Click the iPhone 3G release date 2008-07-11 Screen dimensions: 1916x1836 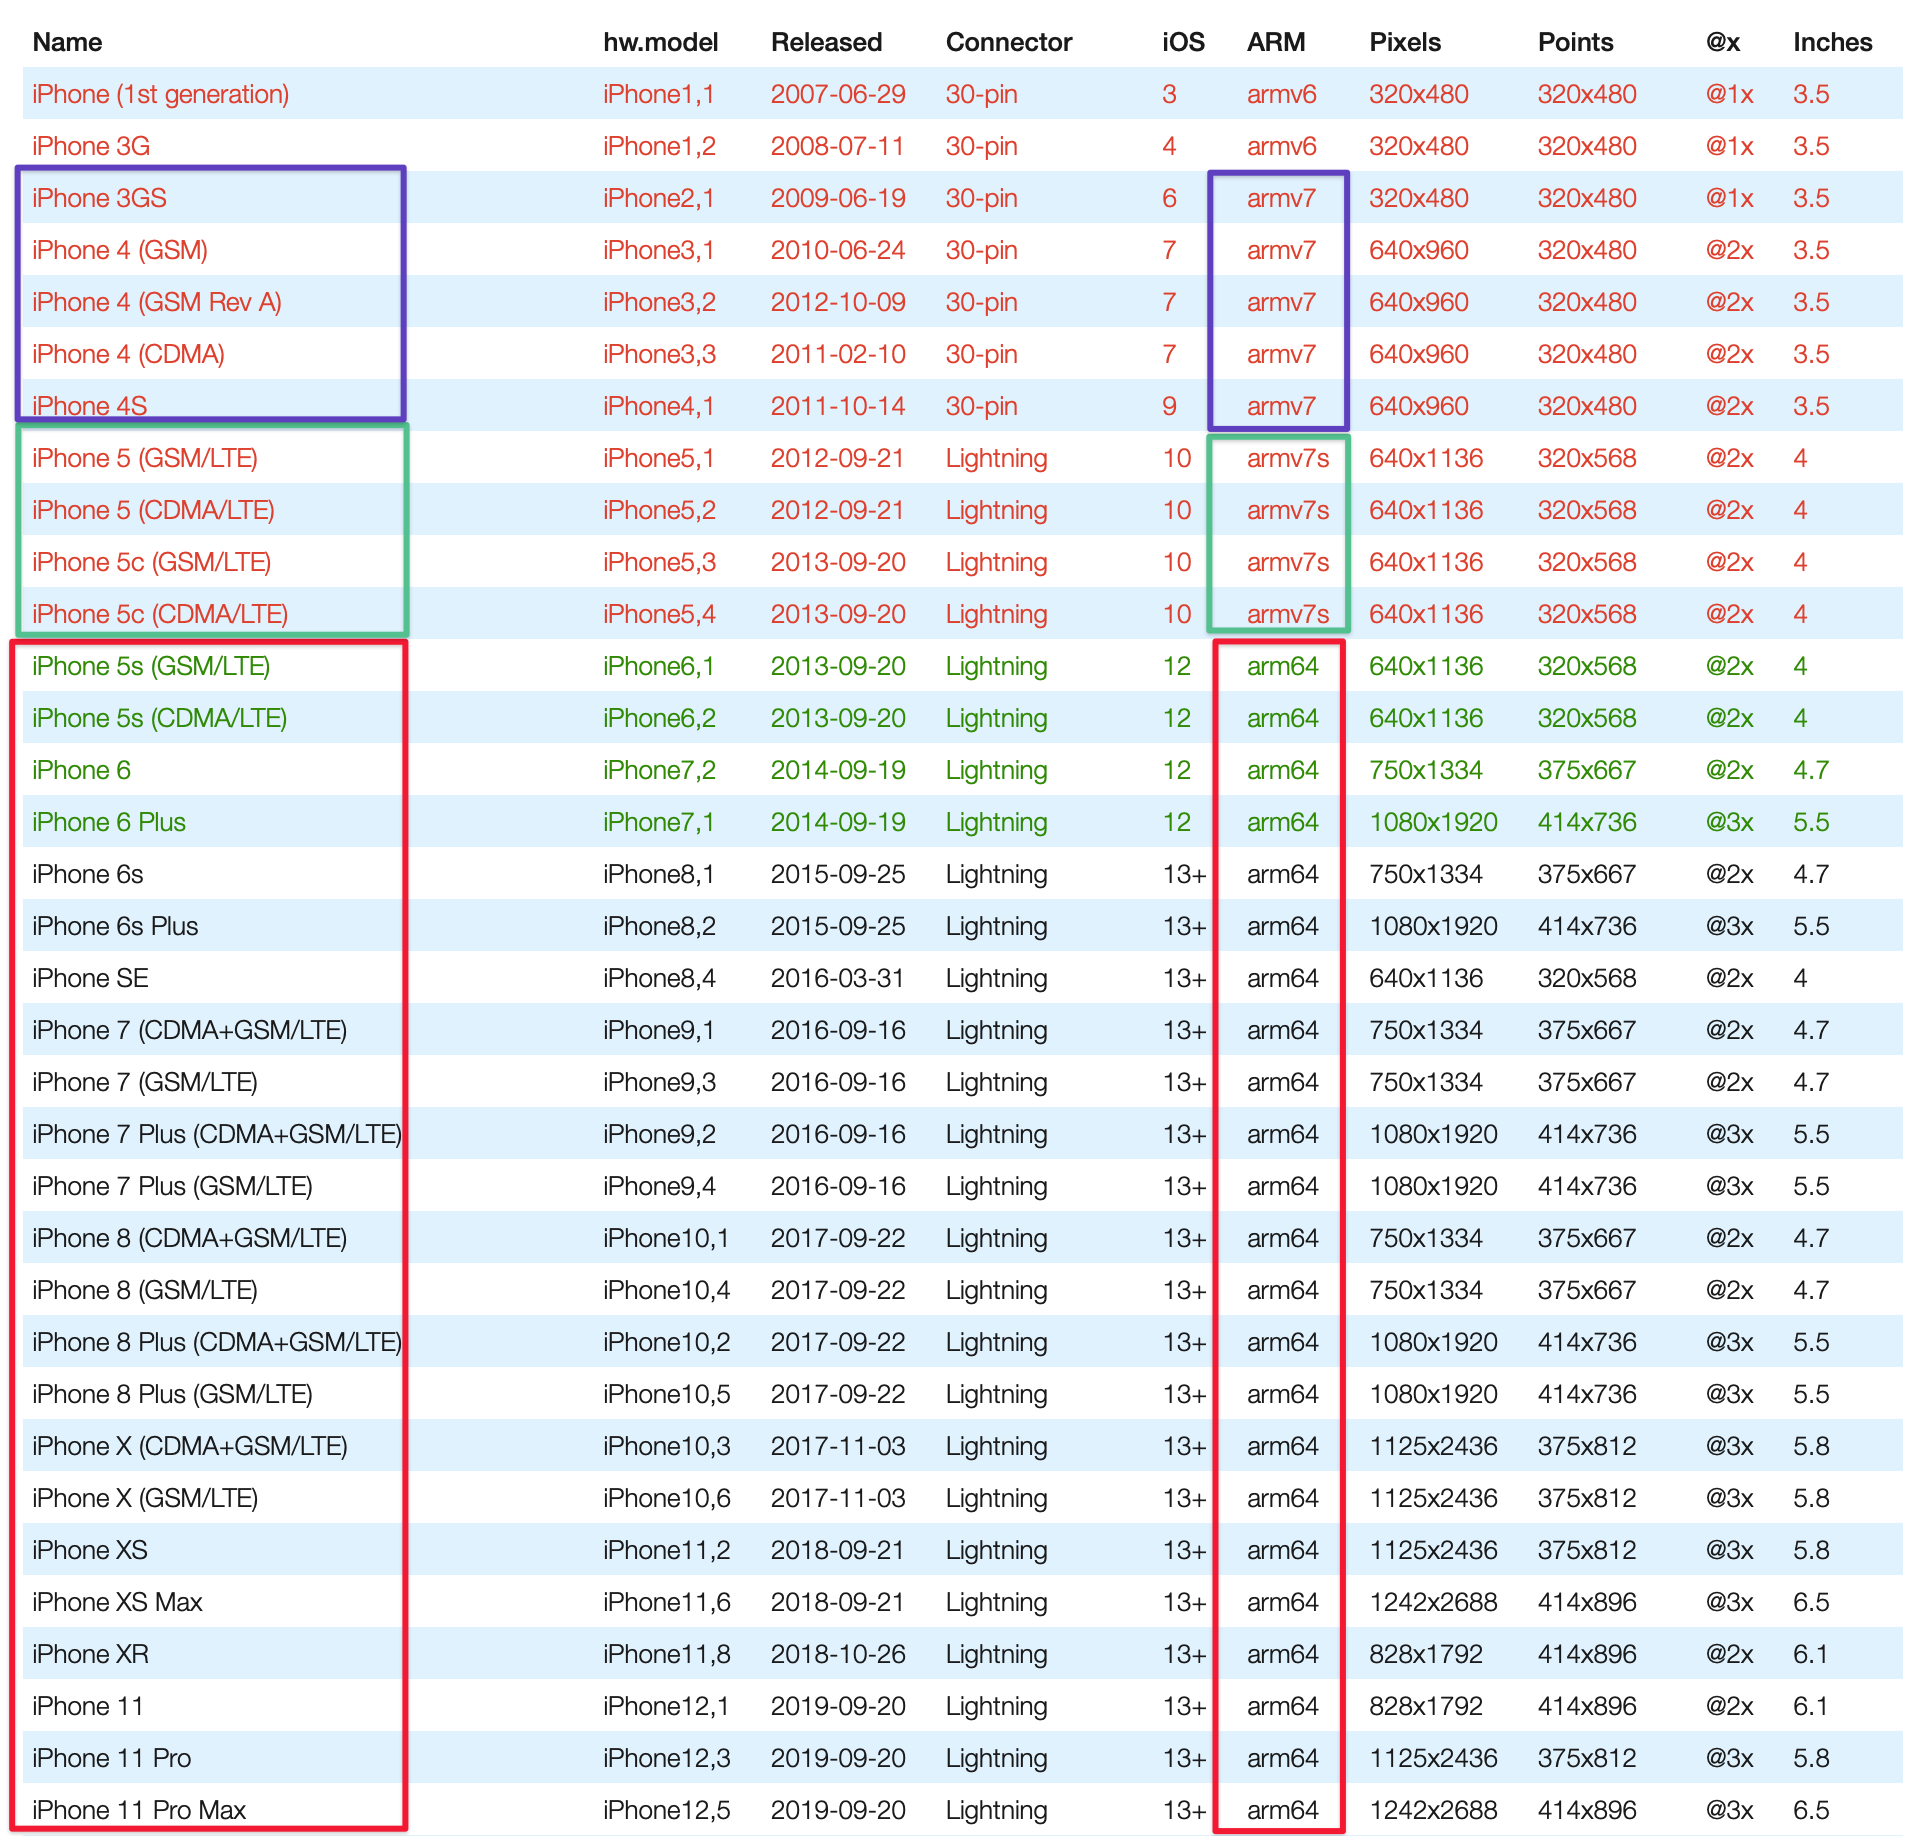(x=837, y=146)
